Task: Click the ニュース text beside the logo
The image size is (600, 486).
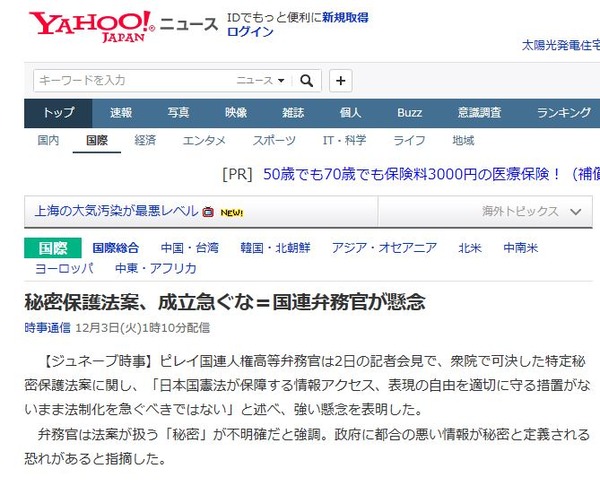Action: [189, 24]
